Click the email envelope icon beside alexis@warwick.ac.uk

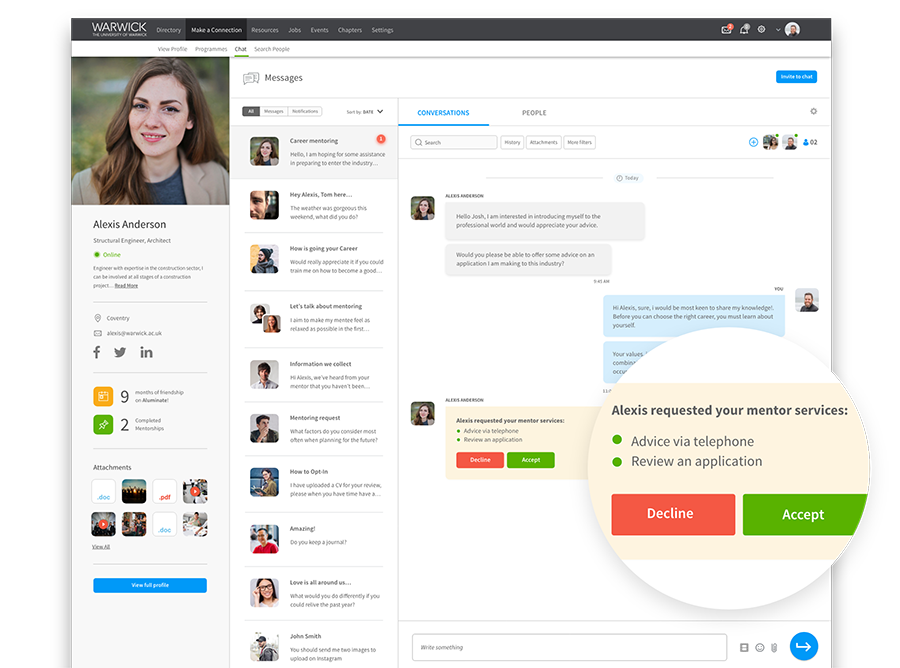tap(98, 333)
